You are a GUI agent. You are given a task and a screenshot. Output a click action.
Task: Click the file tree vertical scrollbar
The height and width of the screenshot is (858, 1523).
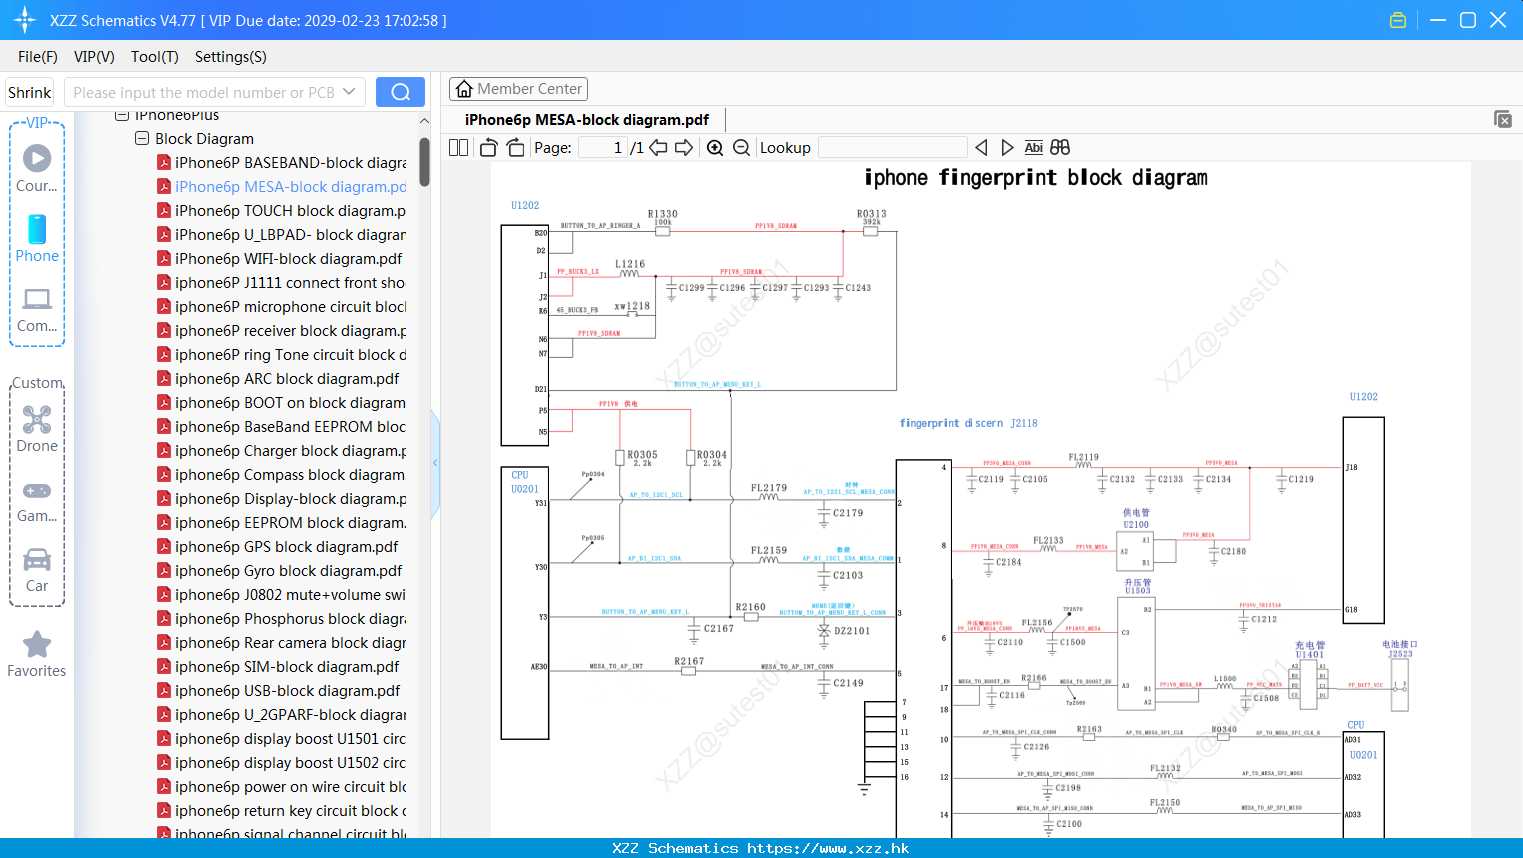click(424, 162)
